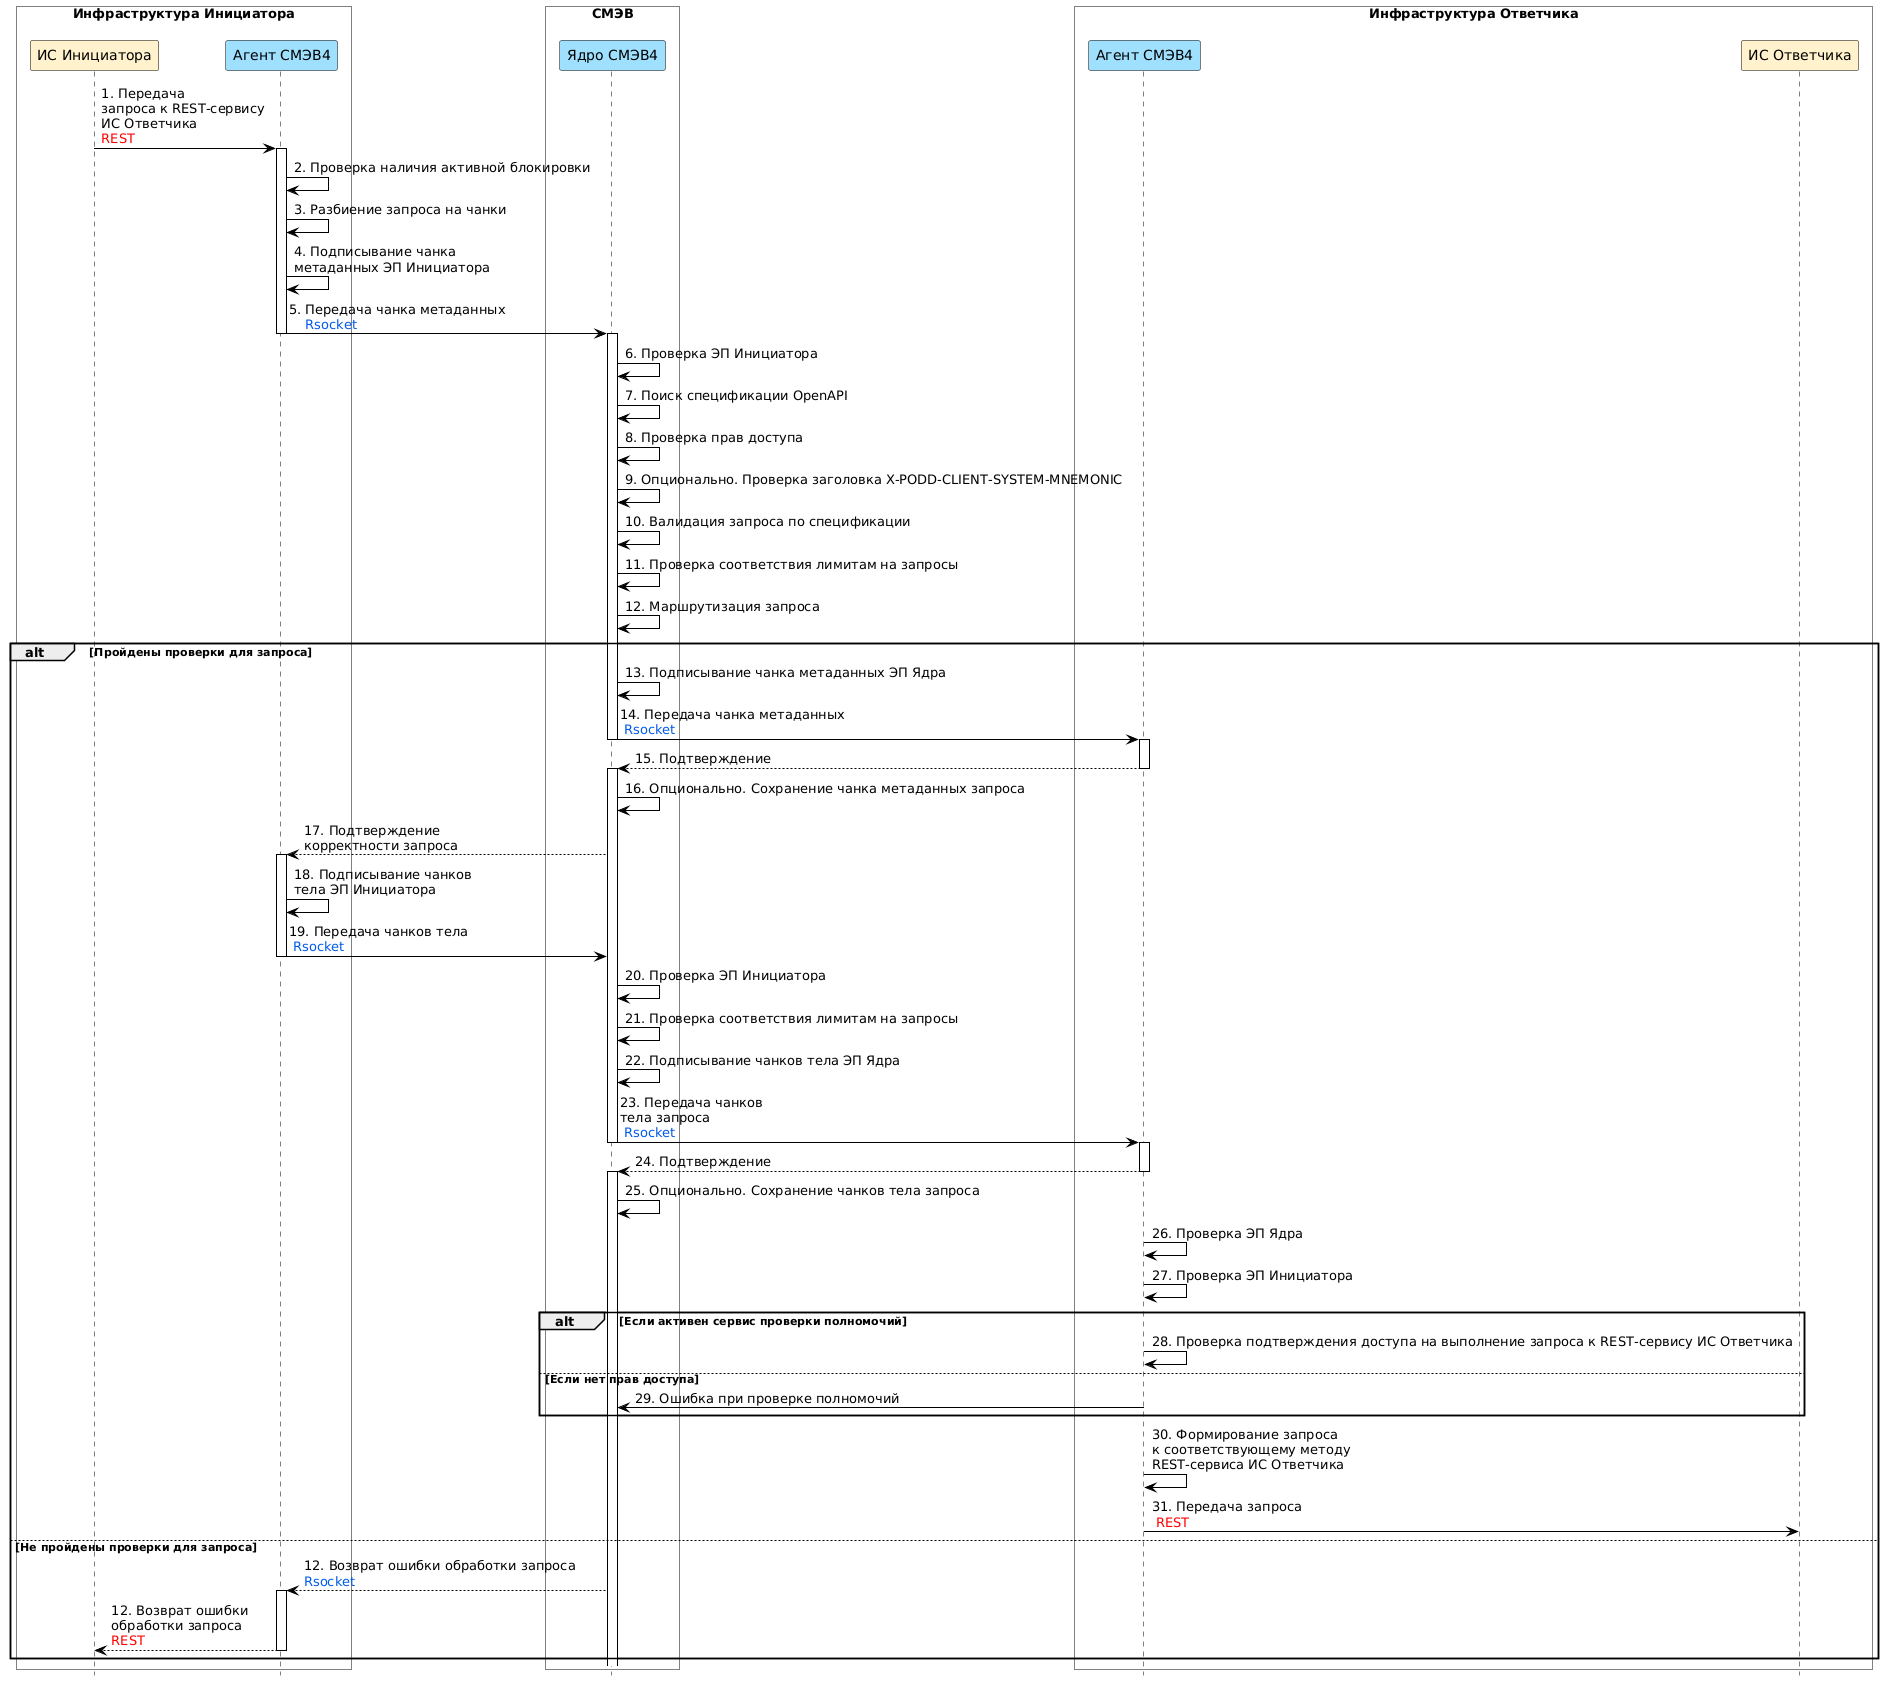Click the Не пройдены проверки для запроса condition
The image size is (1884, 1681).
pos(136,1547)
